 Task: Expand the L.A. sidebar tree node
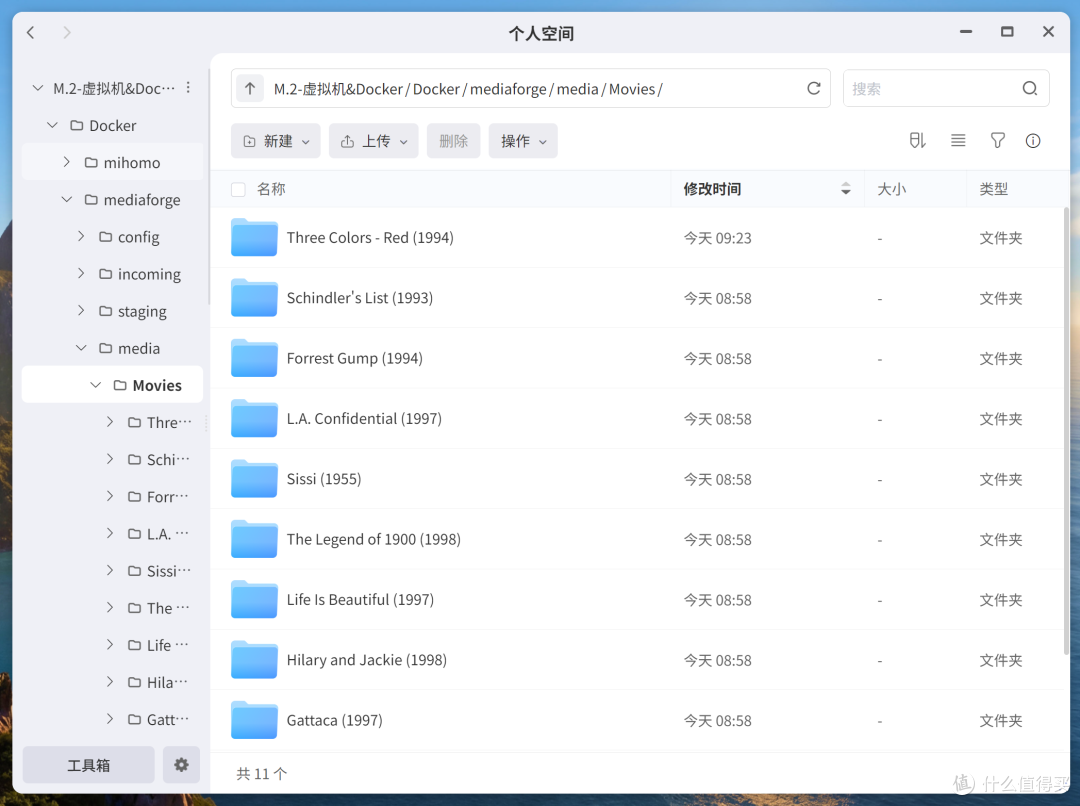coord(110,533)
